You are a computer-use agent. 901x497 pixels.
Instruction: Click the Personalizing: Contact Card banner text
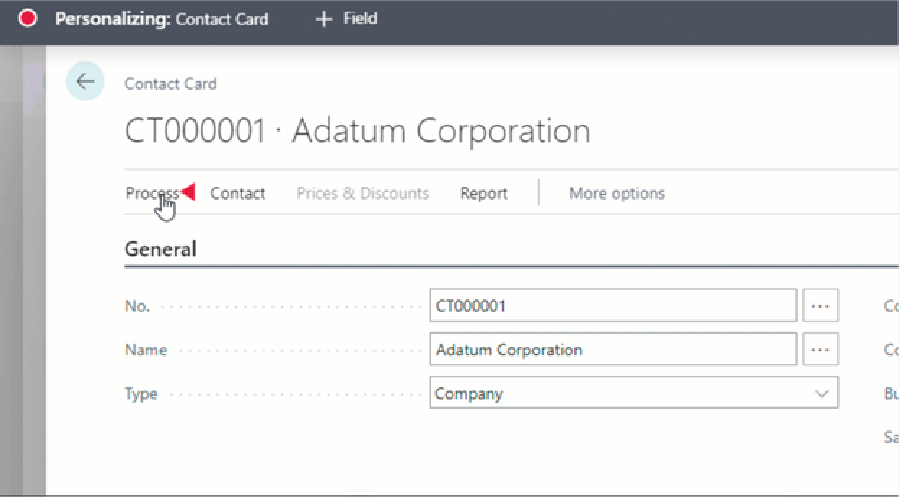click(x=161, y=19)
